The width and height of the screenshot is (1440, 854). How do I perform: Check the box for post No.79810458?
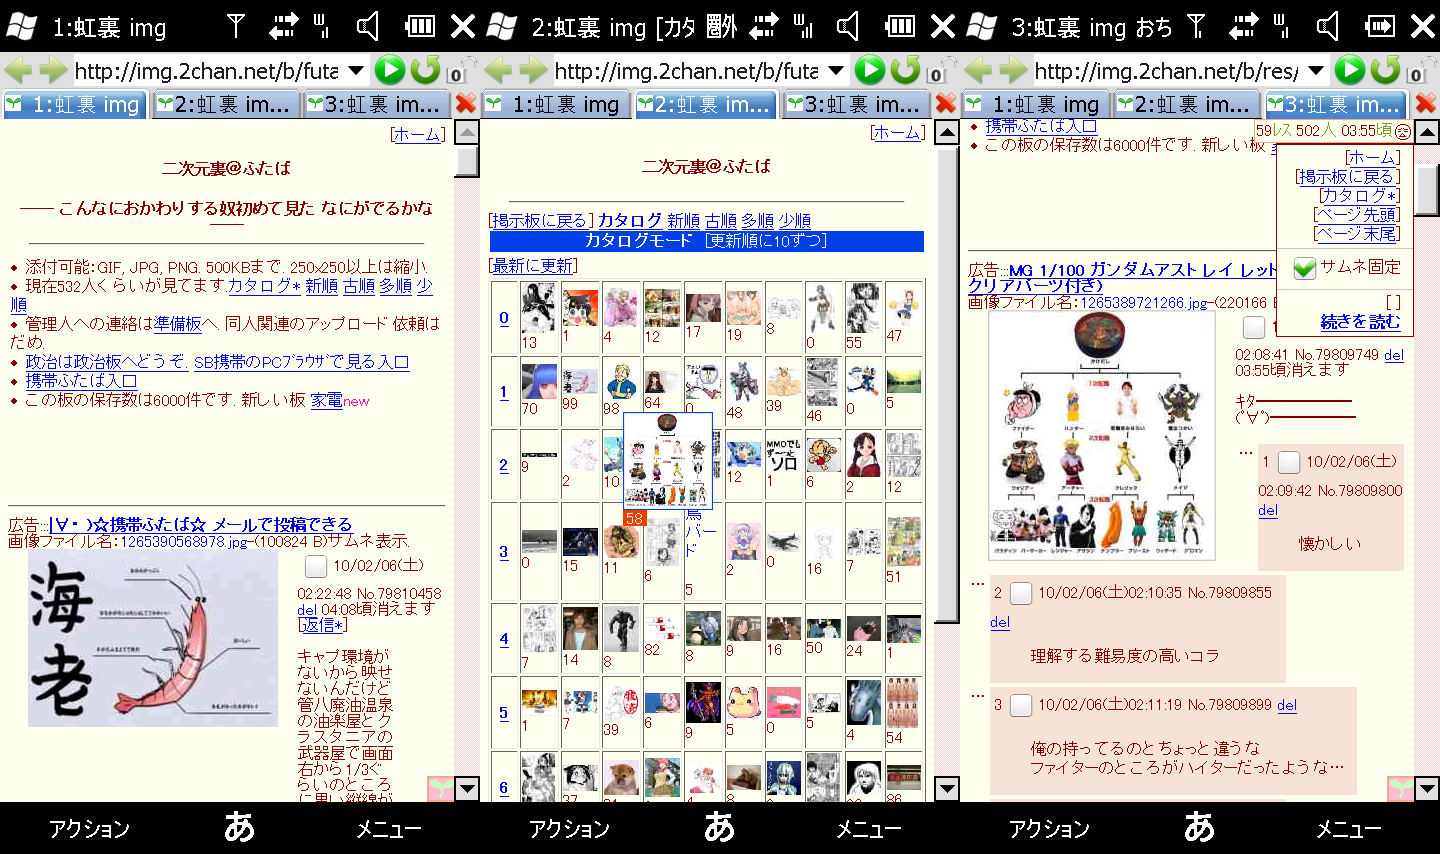[316, 567]
